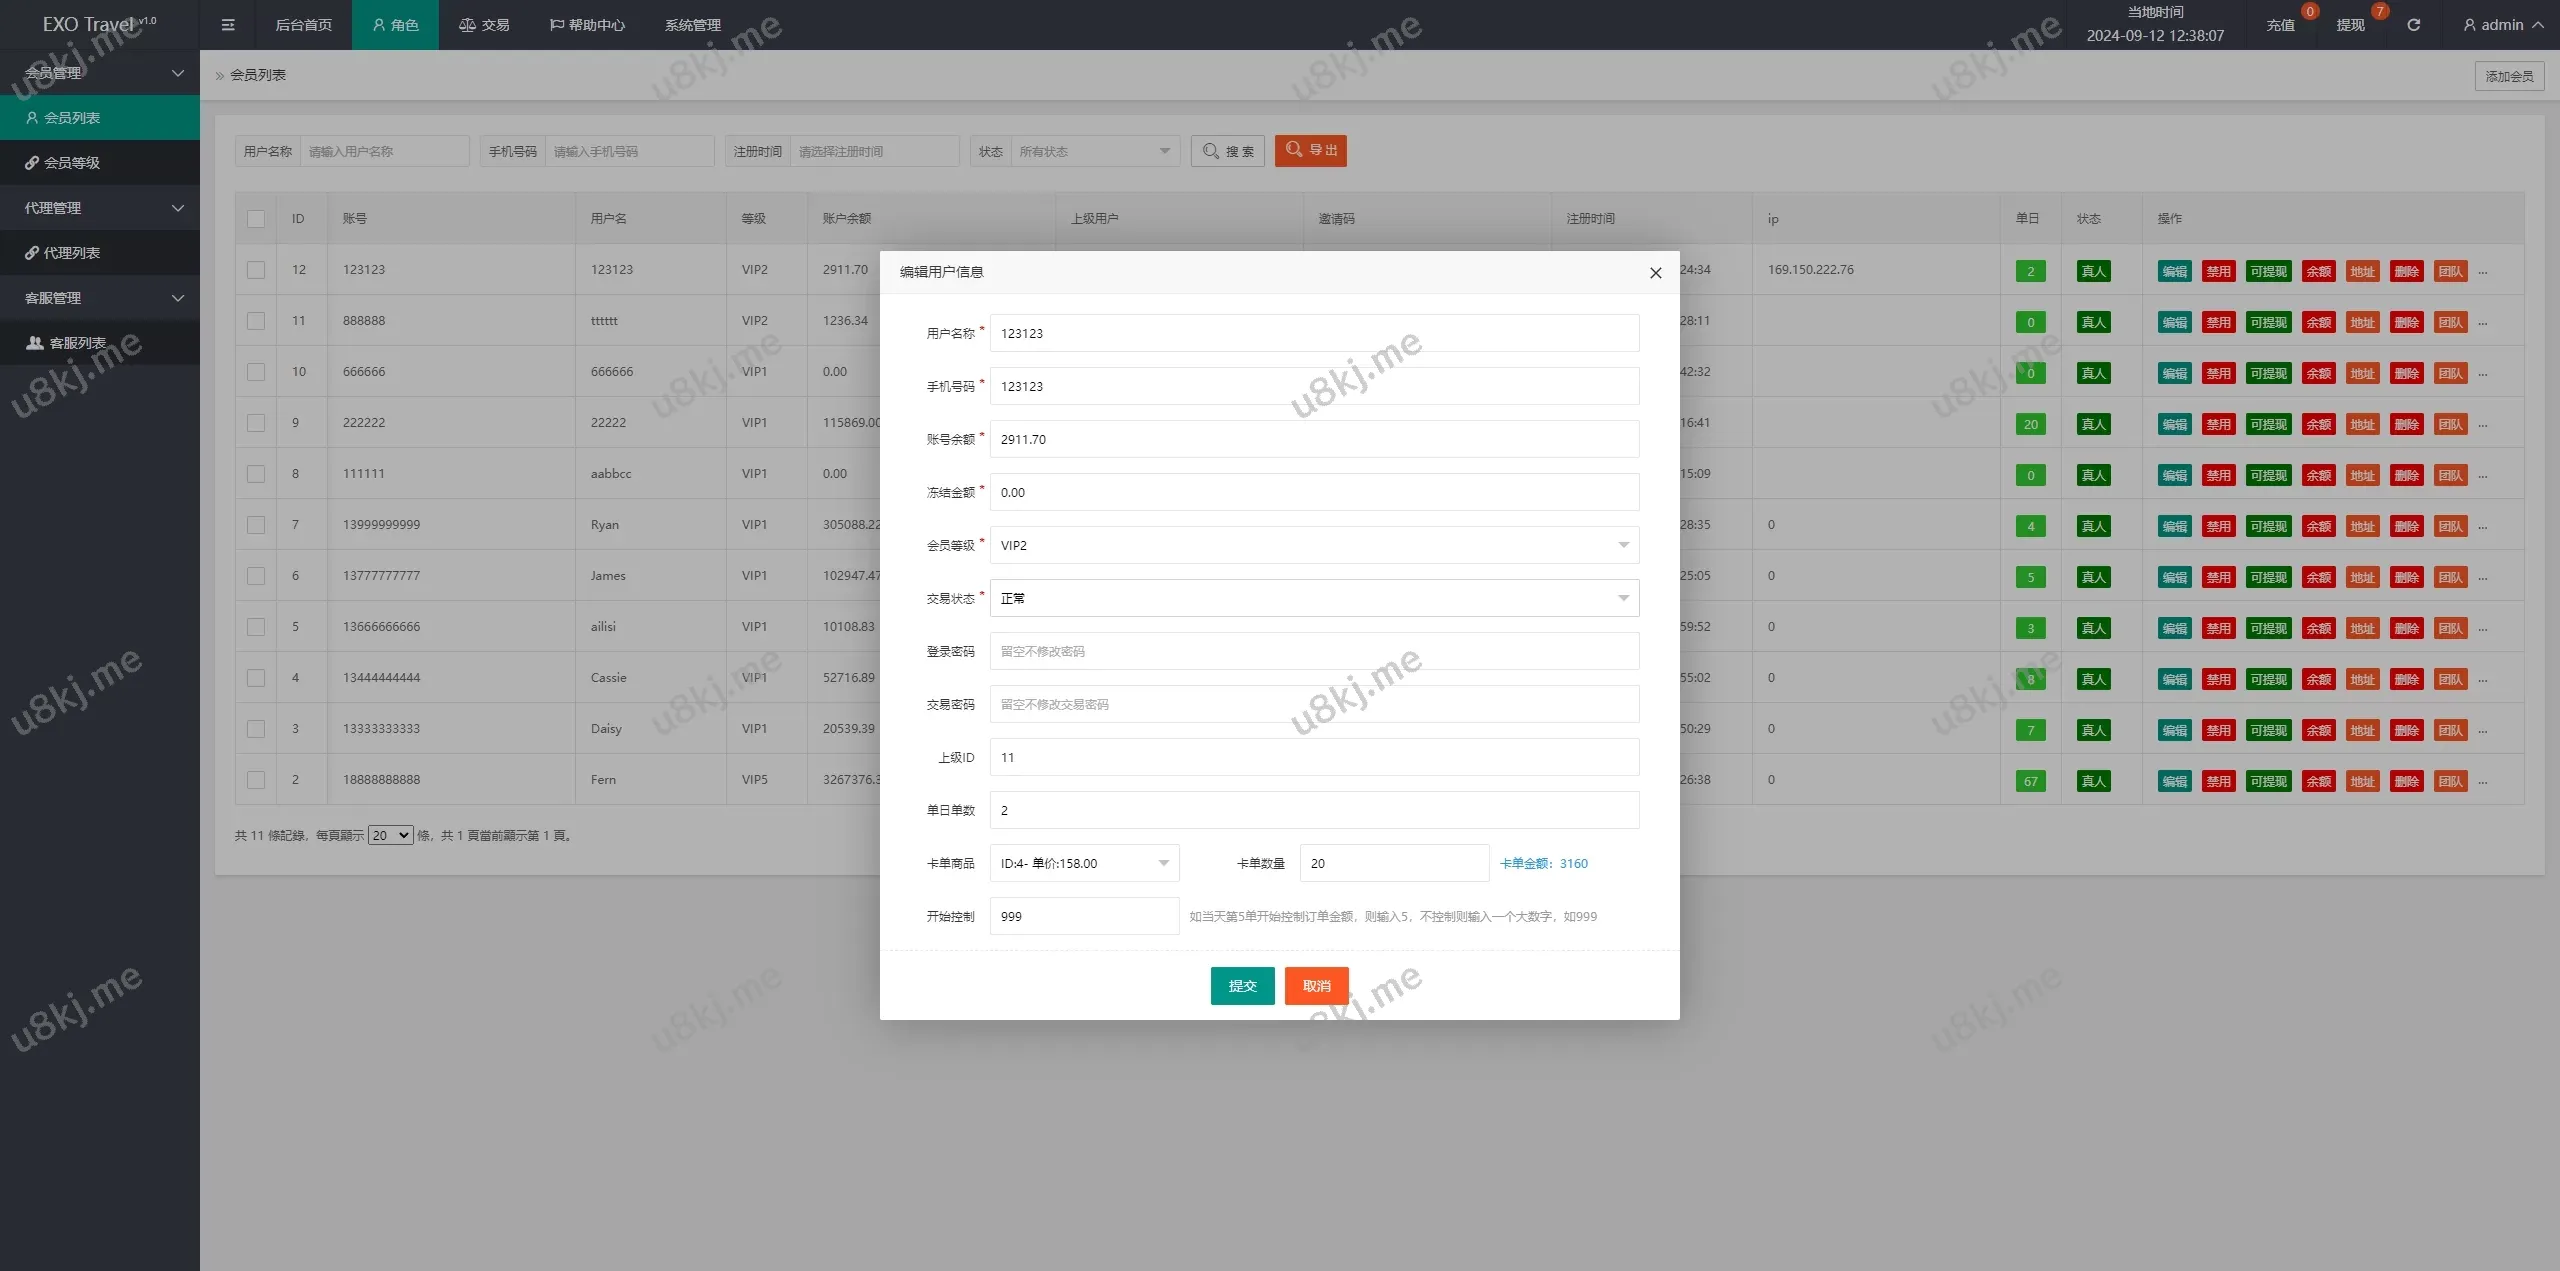Switch to the 交易 top menu
The image size is (2560, 1271).
pyautogui.click(x=485, y=25)
